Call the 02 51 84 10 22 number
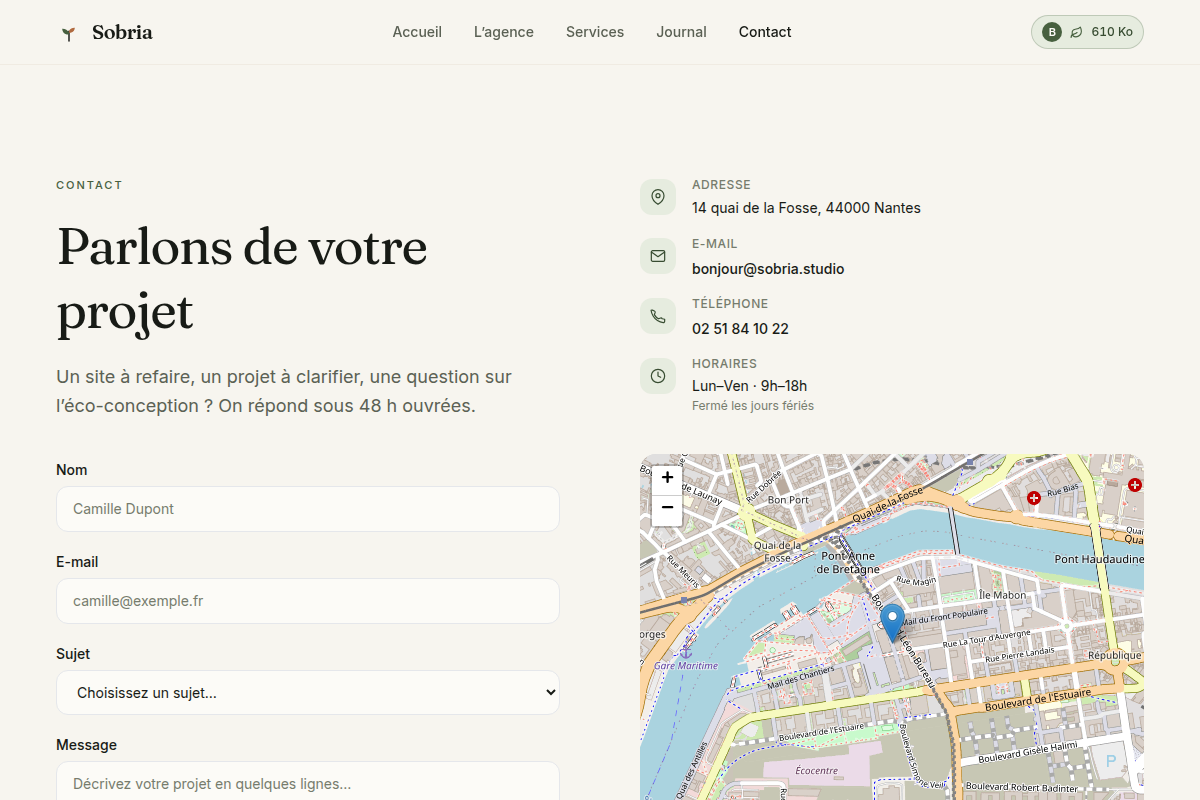The height and width of the screenshot is (800, 1200). (740, 329)
